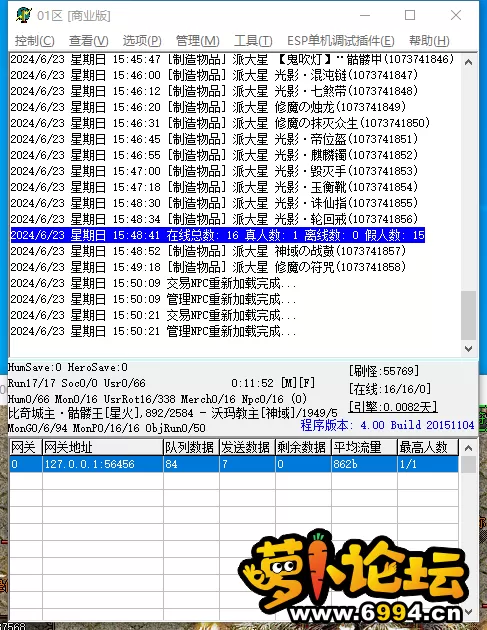Screen dimensions: 487x630
Task: Minimize the 01区 window
Action: point(365,15)
